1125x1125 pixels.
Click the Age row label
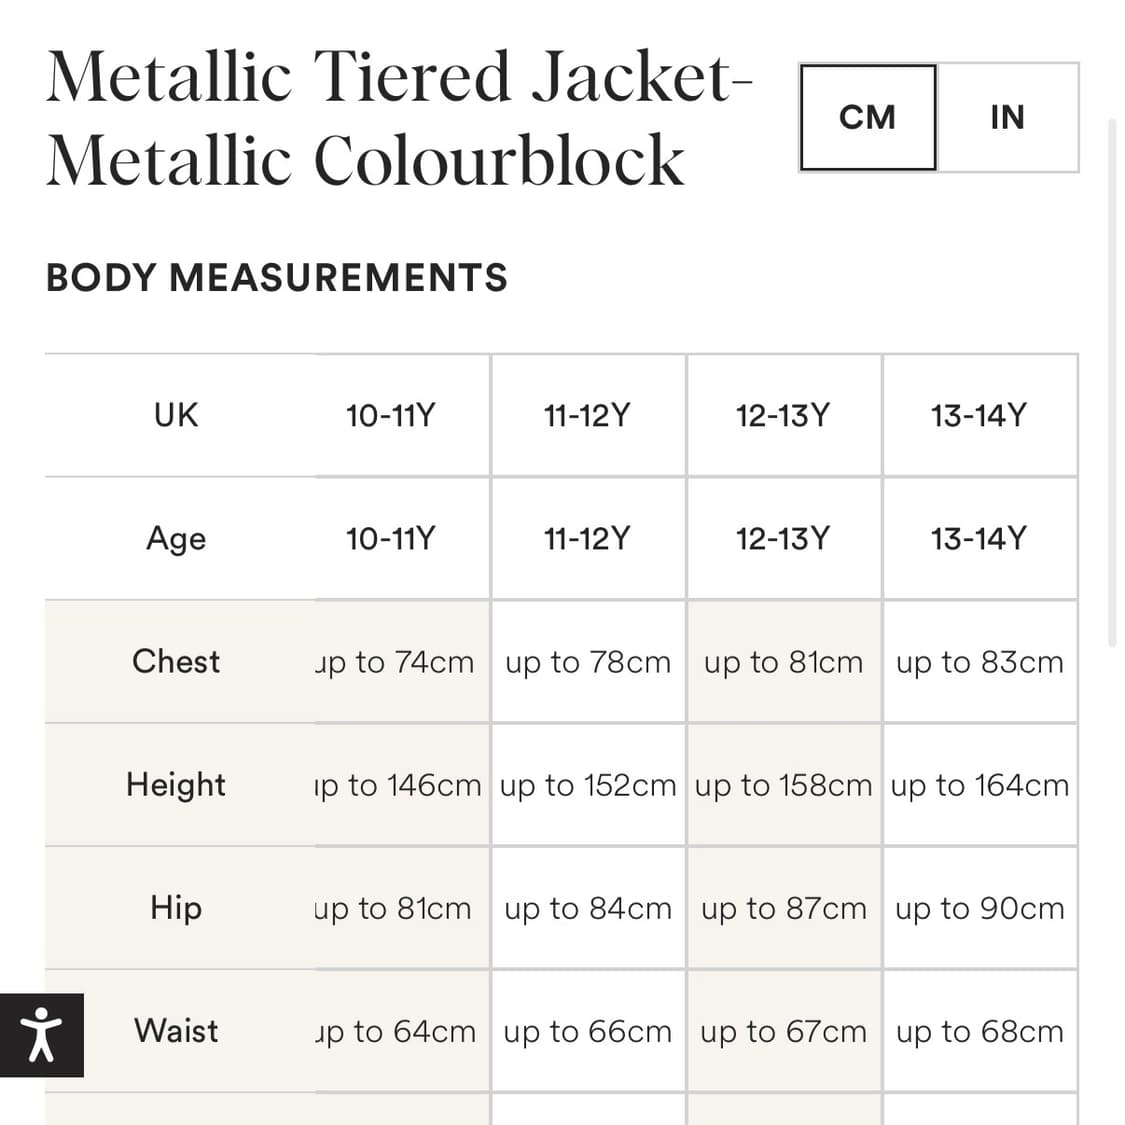pyautogui.click(x=176, y=538)
